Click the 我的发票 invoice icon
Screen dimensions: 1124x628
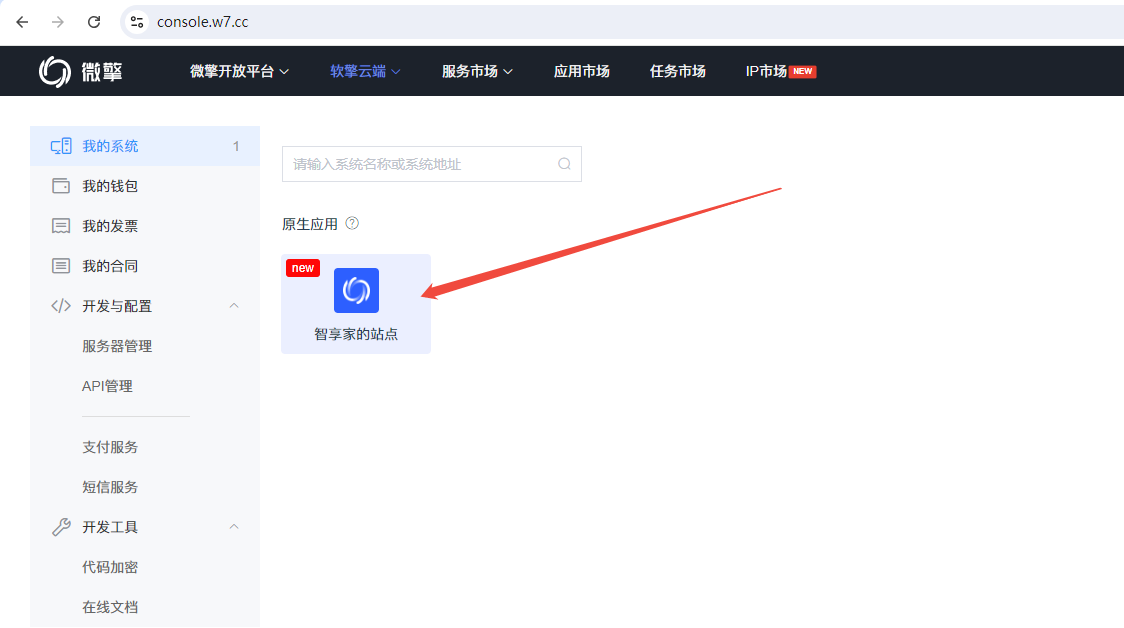[61, 227]
